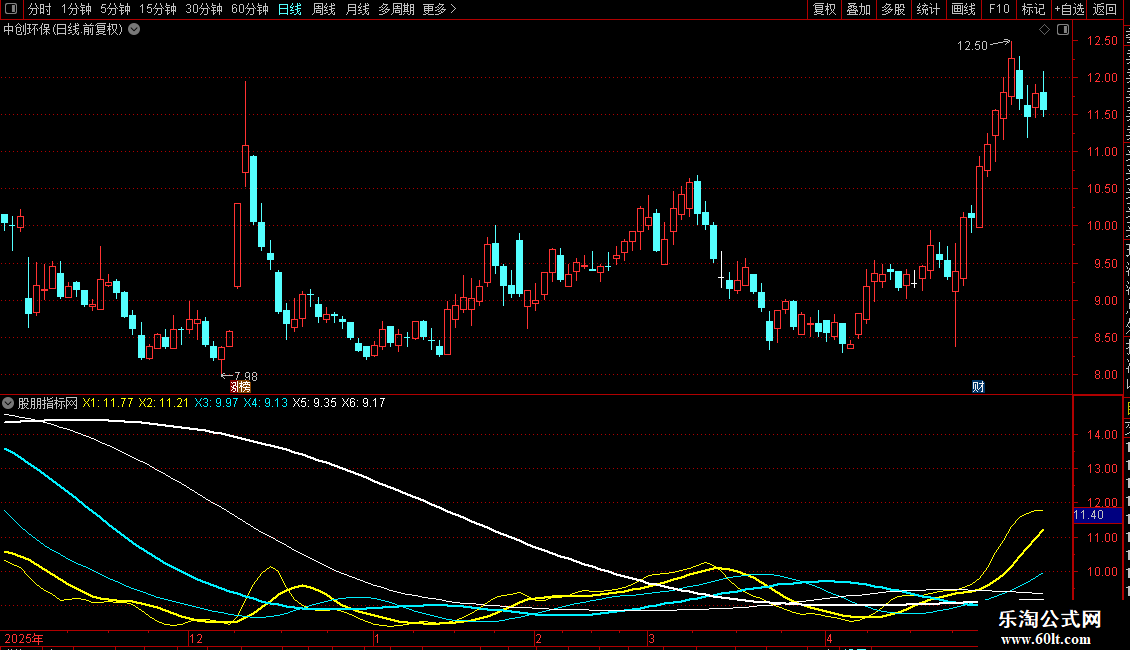
Task: Click the X1: 11.77 indicator value
Action: 108,403
